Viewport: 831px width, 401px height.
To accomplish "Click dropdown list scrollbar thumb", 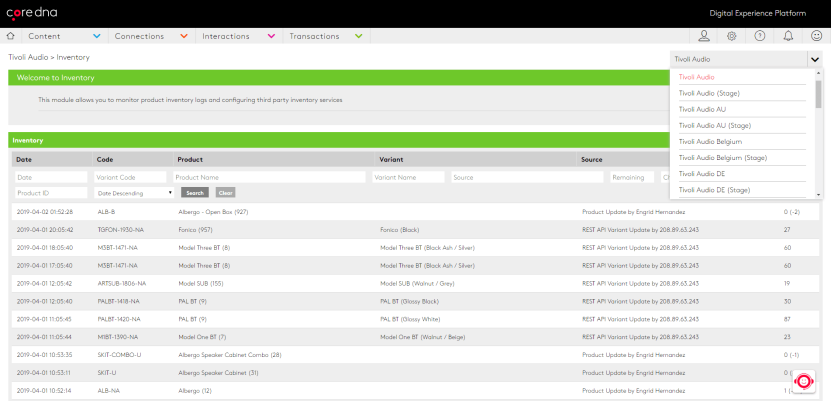I will tap(818, 94).
